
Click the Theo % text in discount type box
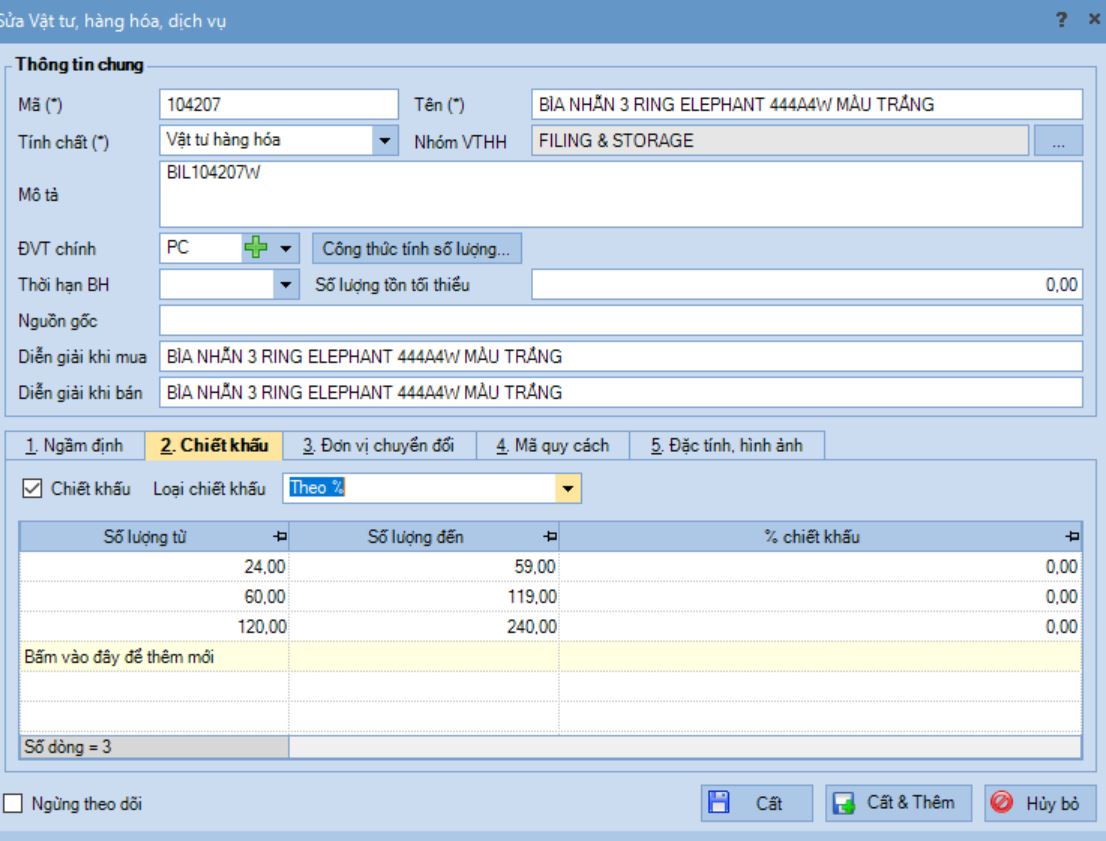coord(317,488)
